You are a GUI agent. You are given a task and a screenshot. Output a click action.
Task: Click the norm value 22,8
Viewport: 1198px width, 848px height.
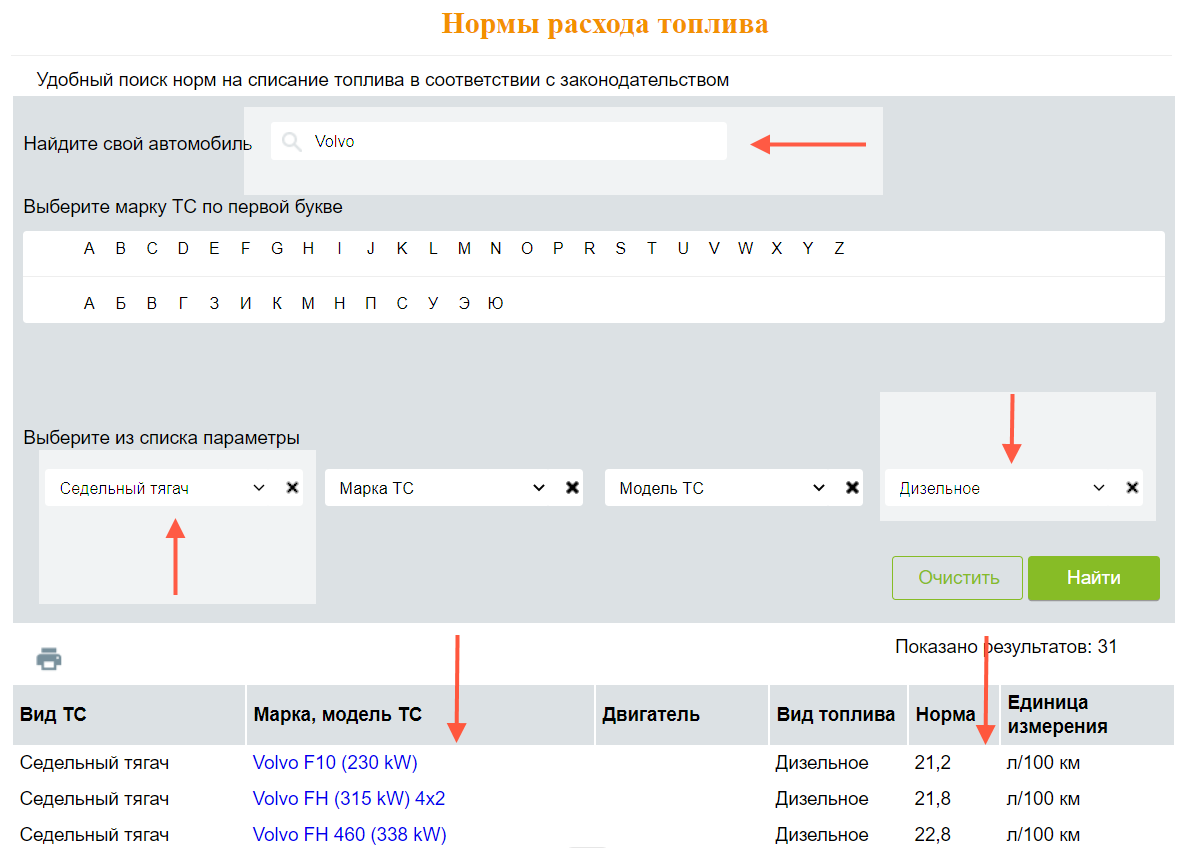(x=932, y=834)
